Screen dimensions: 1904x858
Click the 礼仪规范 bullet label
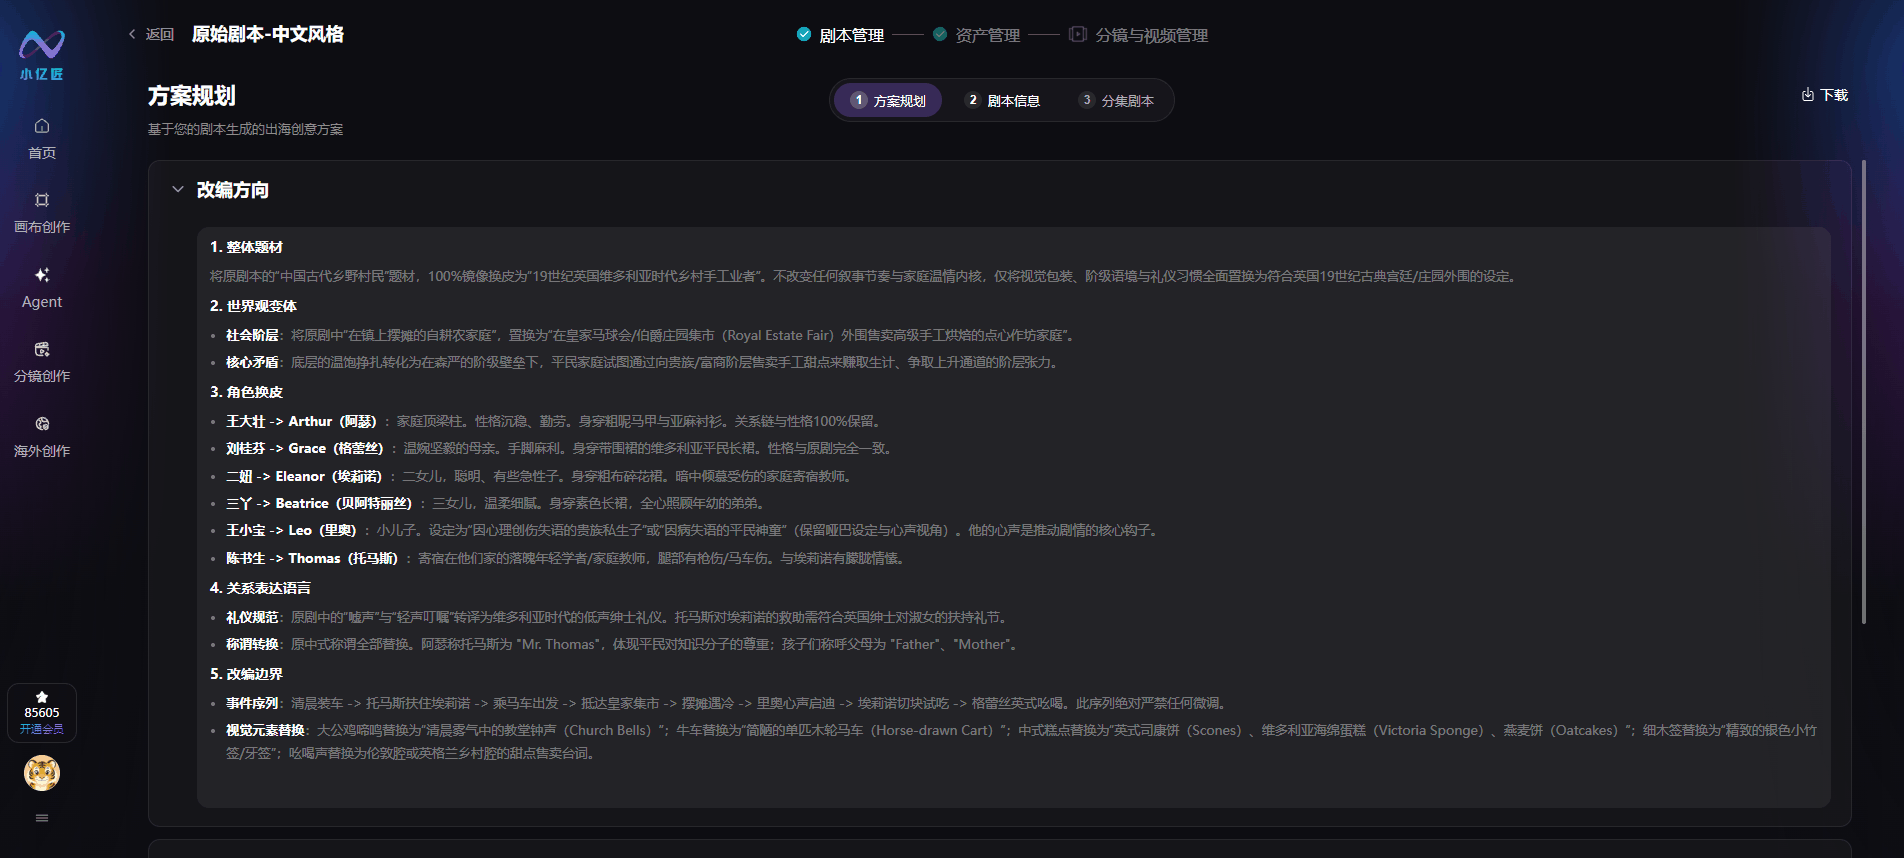(x=252, y=617)
